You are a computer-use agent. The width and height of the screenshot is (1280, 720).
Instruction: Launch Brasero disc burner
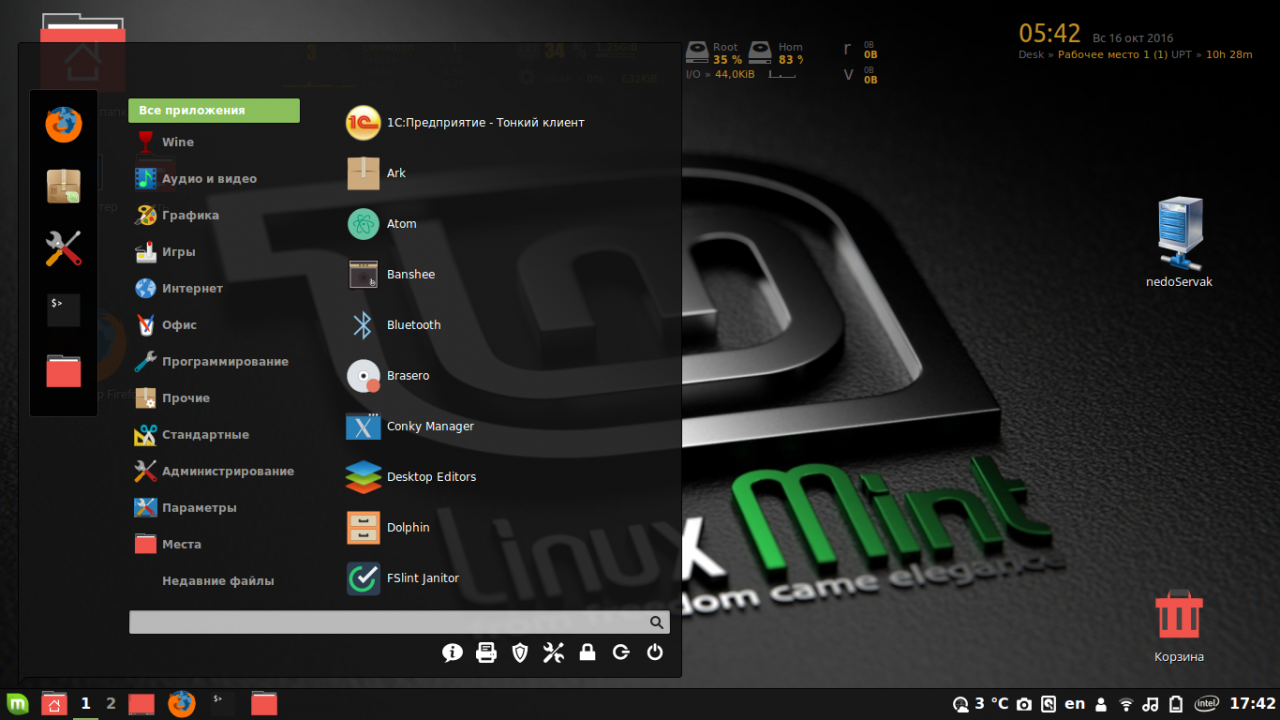pyautogui.click(x=388, y=376)
